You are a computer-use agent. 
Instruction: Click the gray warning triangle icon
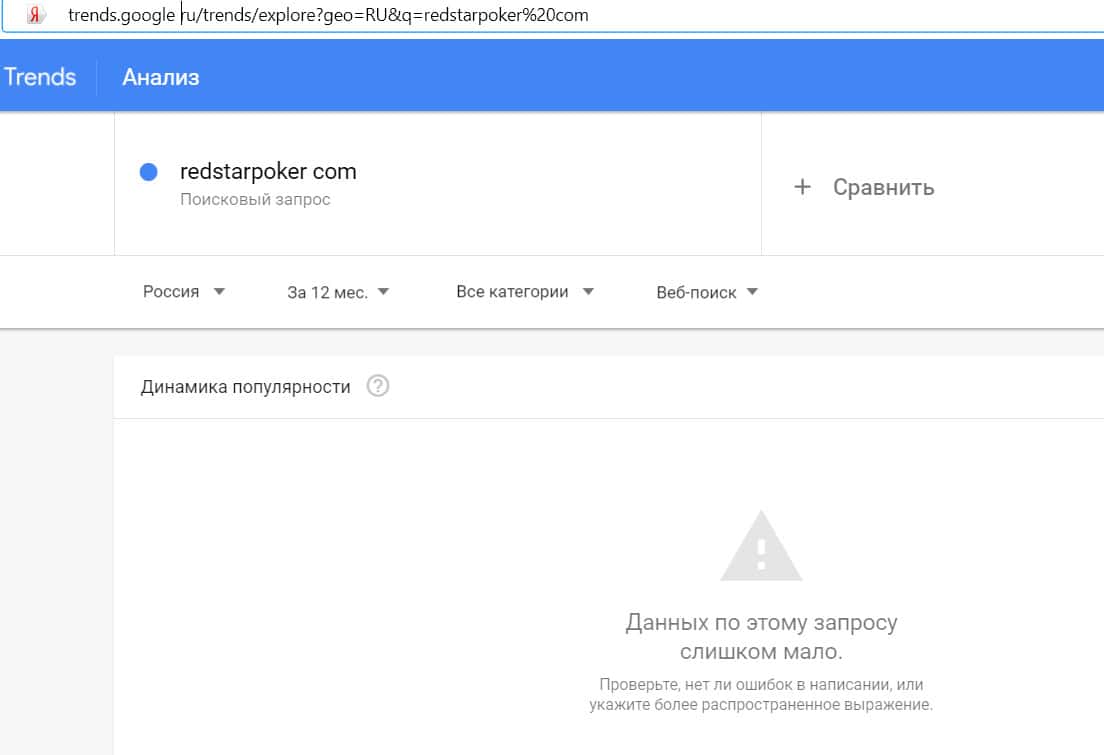(761, 546)
